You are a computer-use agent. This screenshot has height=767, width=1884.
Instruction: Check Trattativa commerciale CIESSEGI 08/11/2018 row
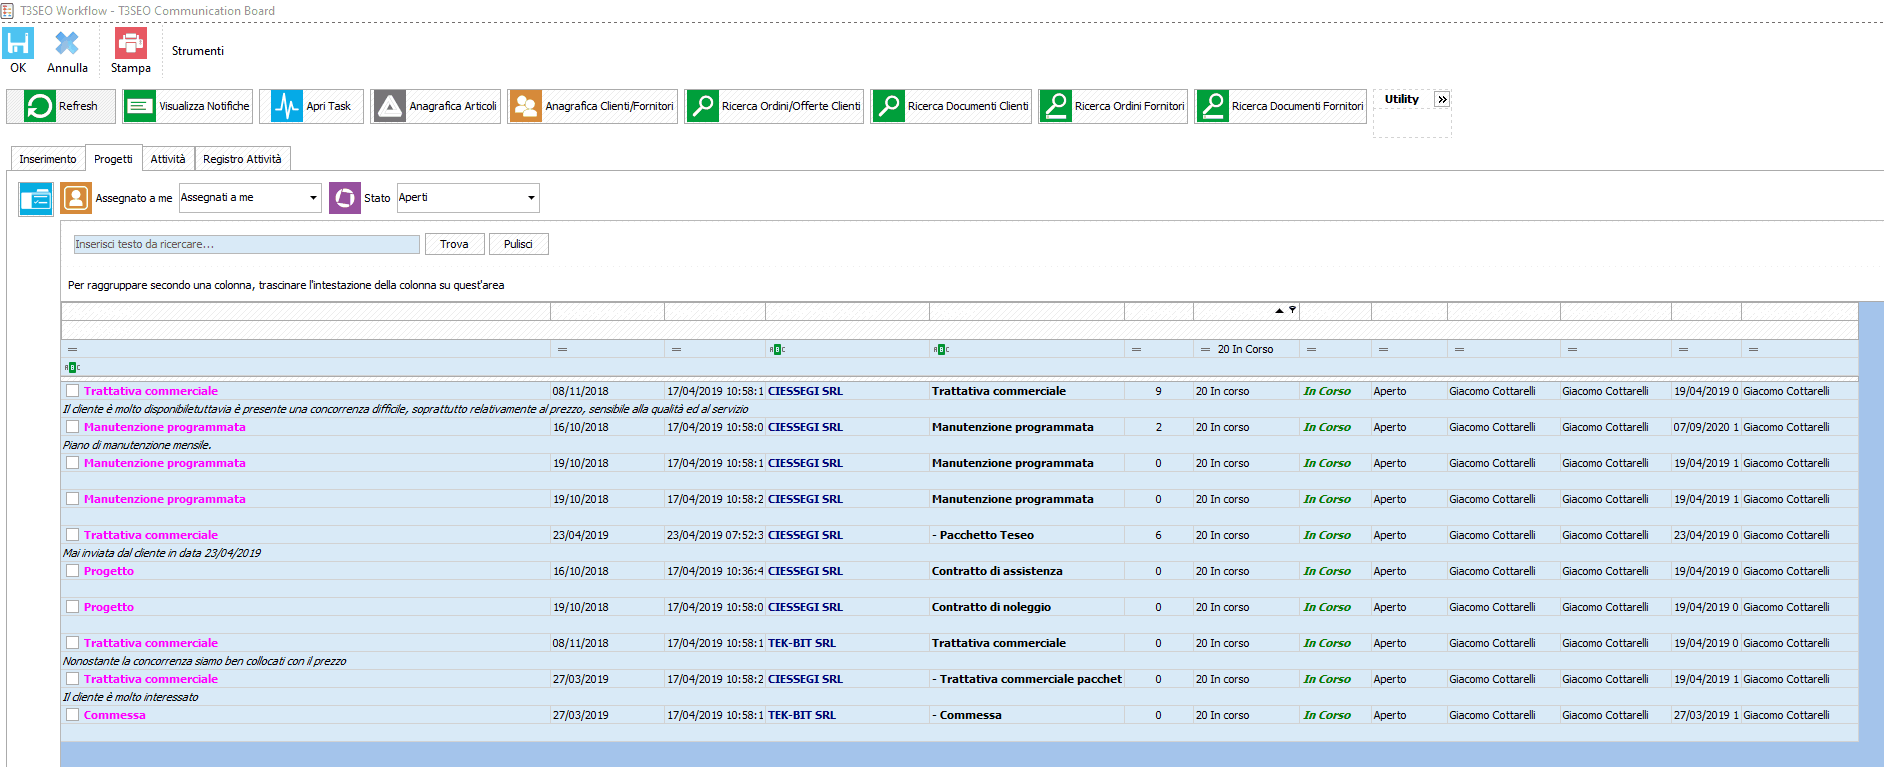[x=72, y=391]
